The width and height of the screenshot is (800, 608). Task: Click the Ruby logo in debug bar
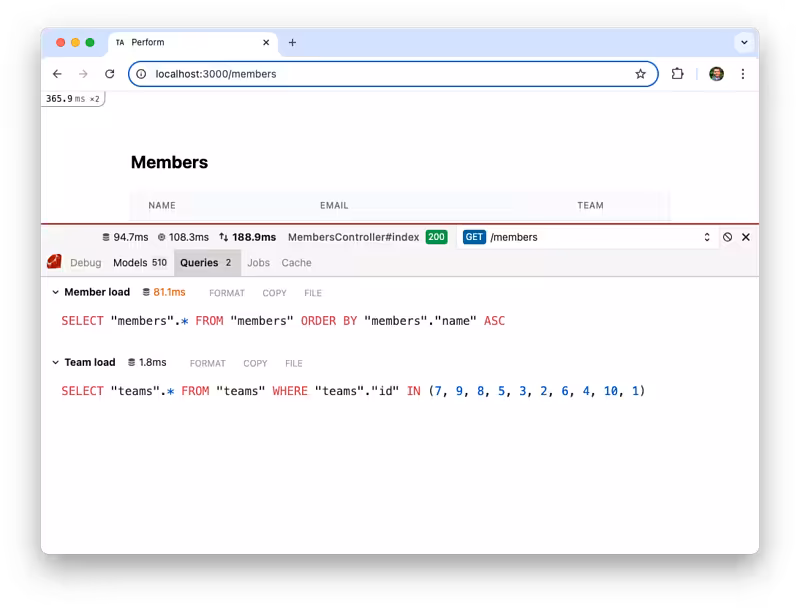click(x=54, y=262)
